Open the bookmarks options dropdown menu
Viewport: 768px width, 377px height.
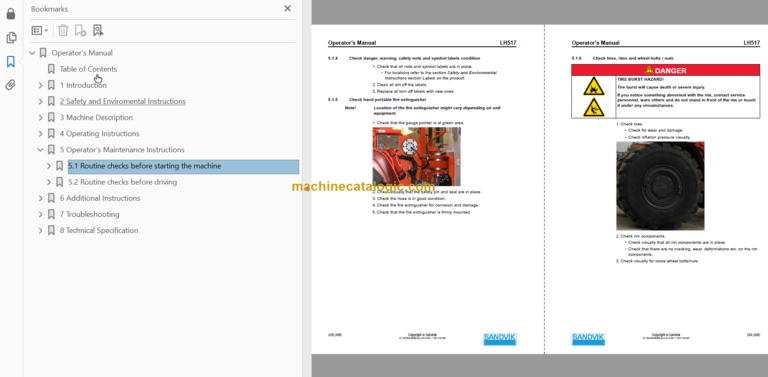click(x=40, y=30)
